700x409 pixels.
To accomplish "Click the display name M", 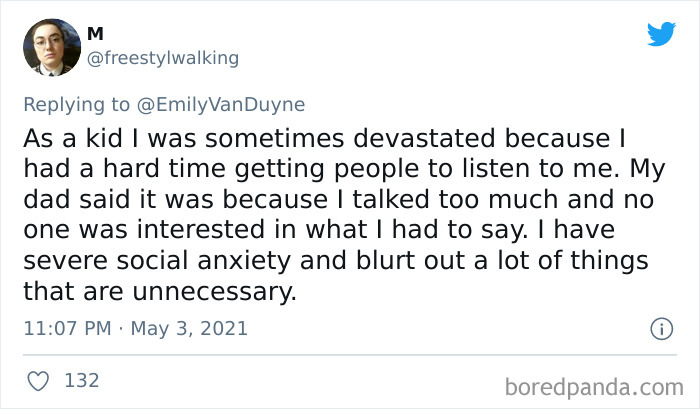I will point(96,34).
